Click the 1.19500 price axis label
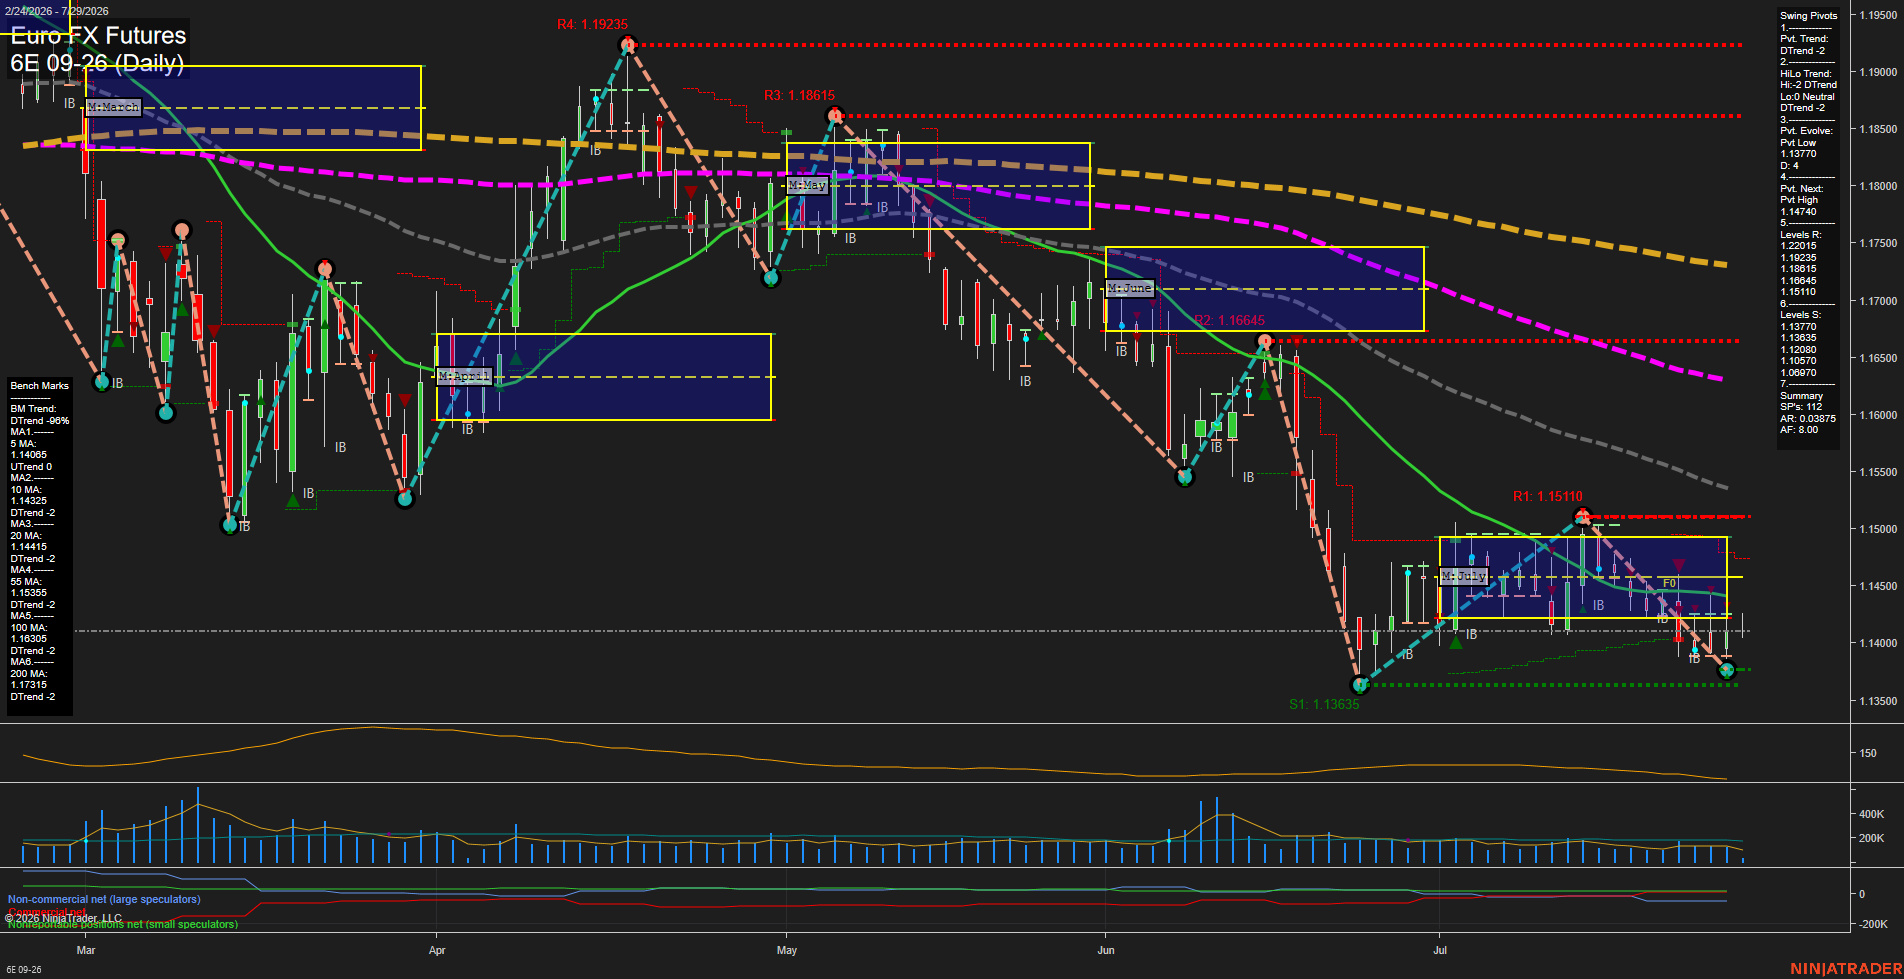 (1877, 15)
